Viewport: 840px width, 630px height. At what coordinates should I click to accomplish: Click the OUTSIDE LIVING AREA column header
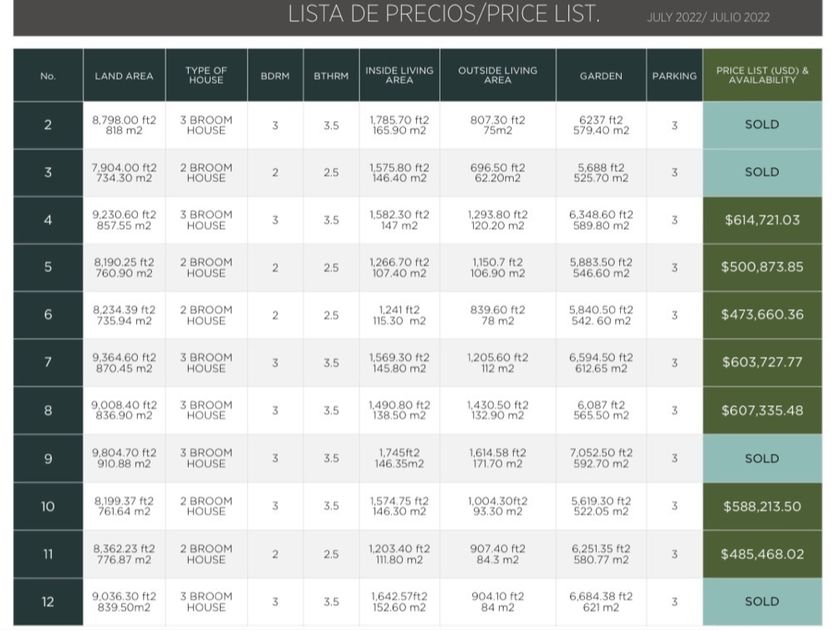497,76
